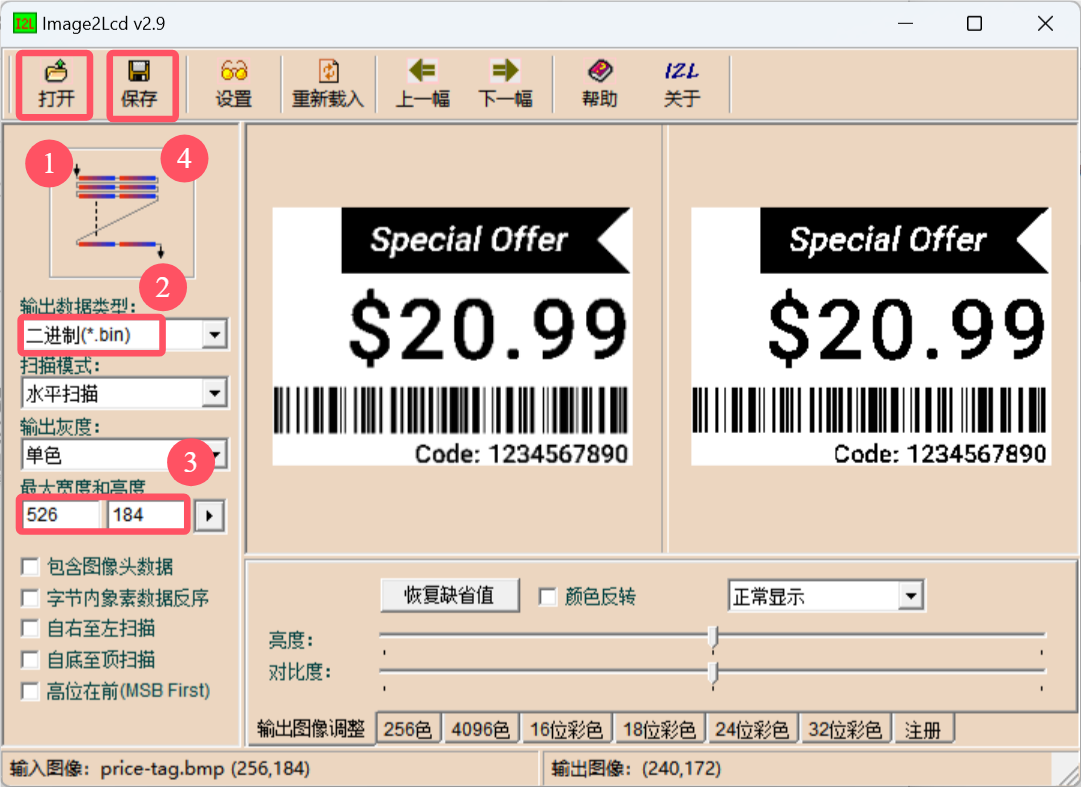1081x787 pixels.
Task: Switch to 18位彩色 tab
Action: click(659, 729)
